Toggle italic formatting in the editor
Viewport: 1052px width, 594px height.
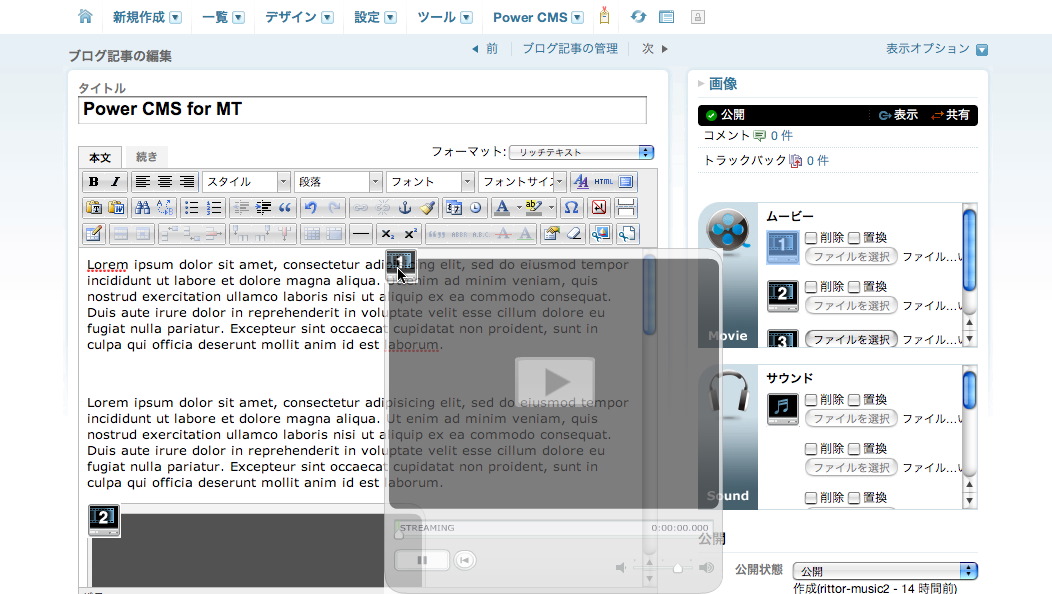(115, 182)
